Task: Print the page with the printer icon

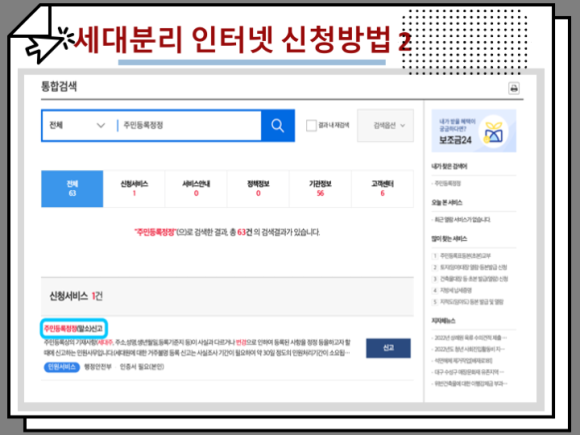Action: (x=514, y=88)
